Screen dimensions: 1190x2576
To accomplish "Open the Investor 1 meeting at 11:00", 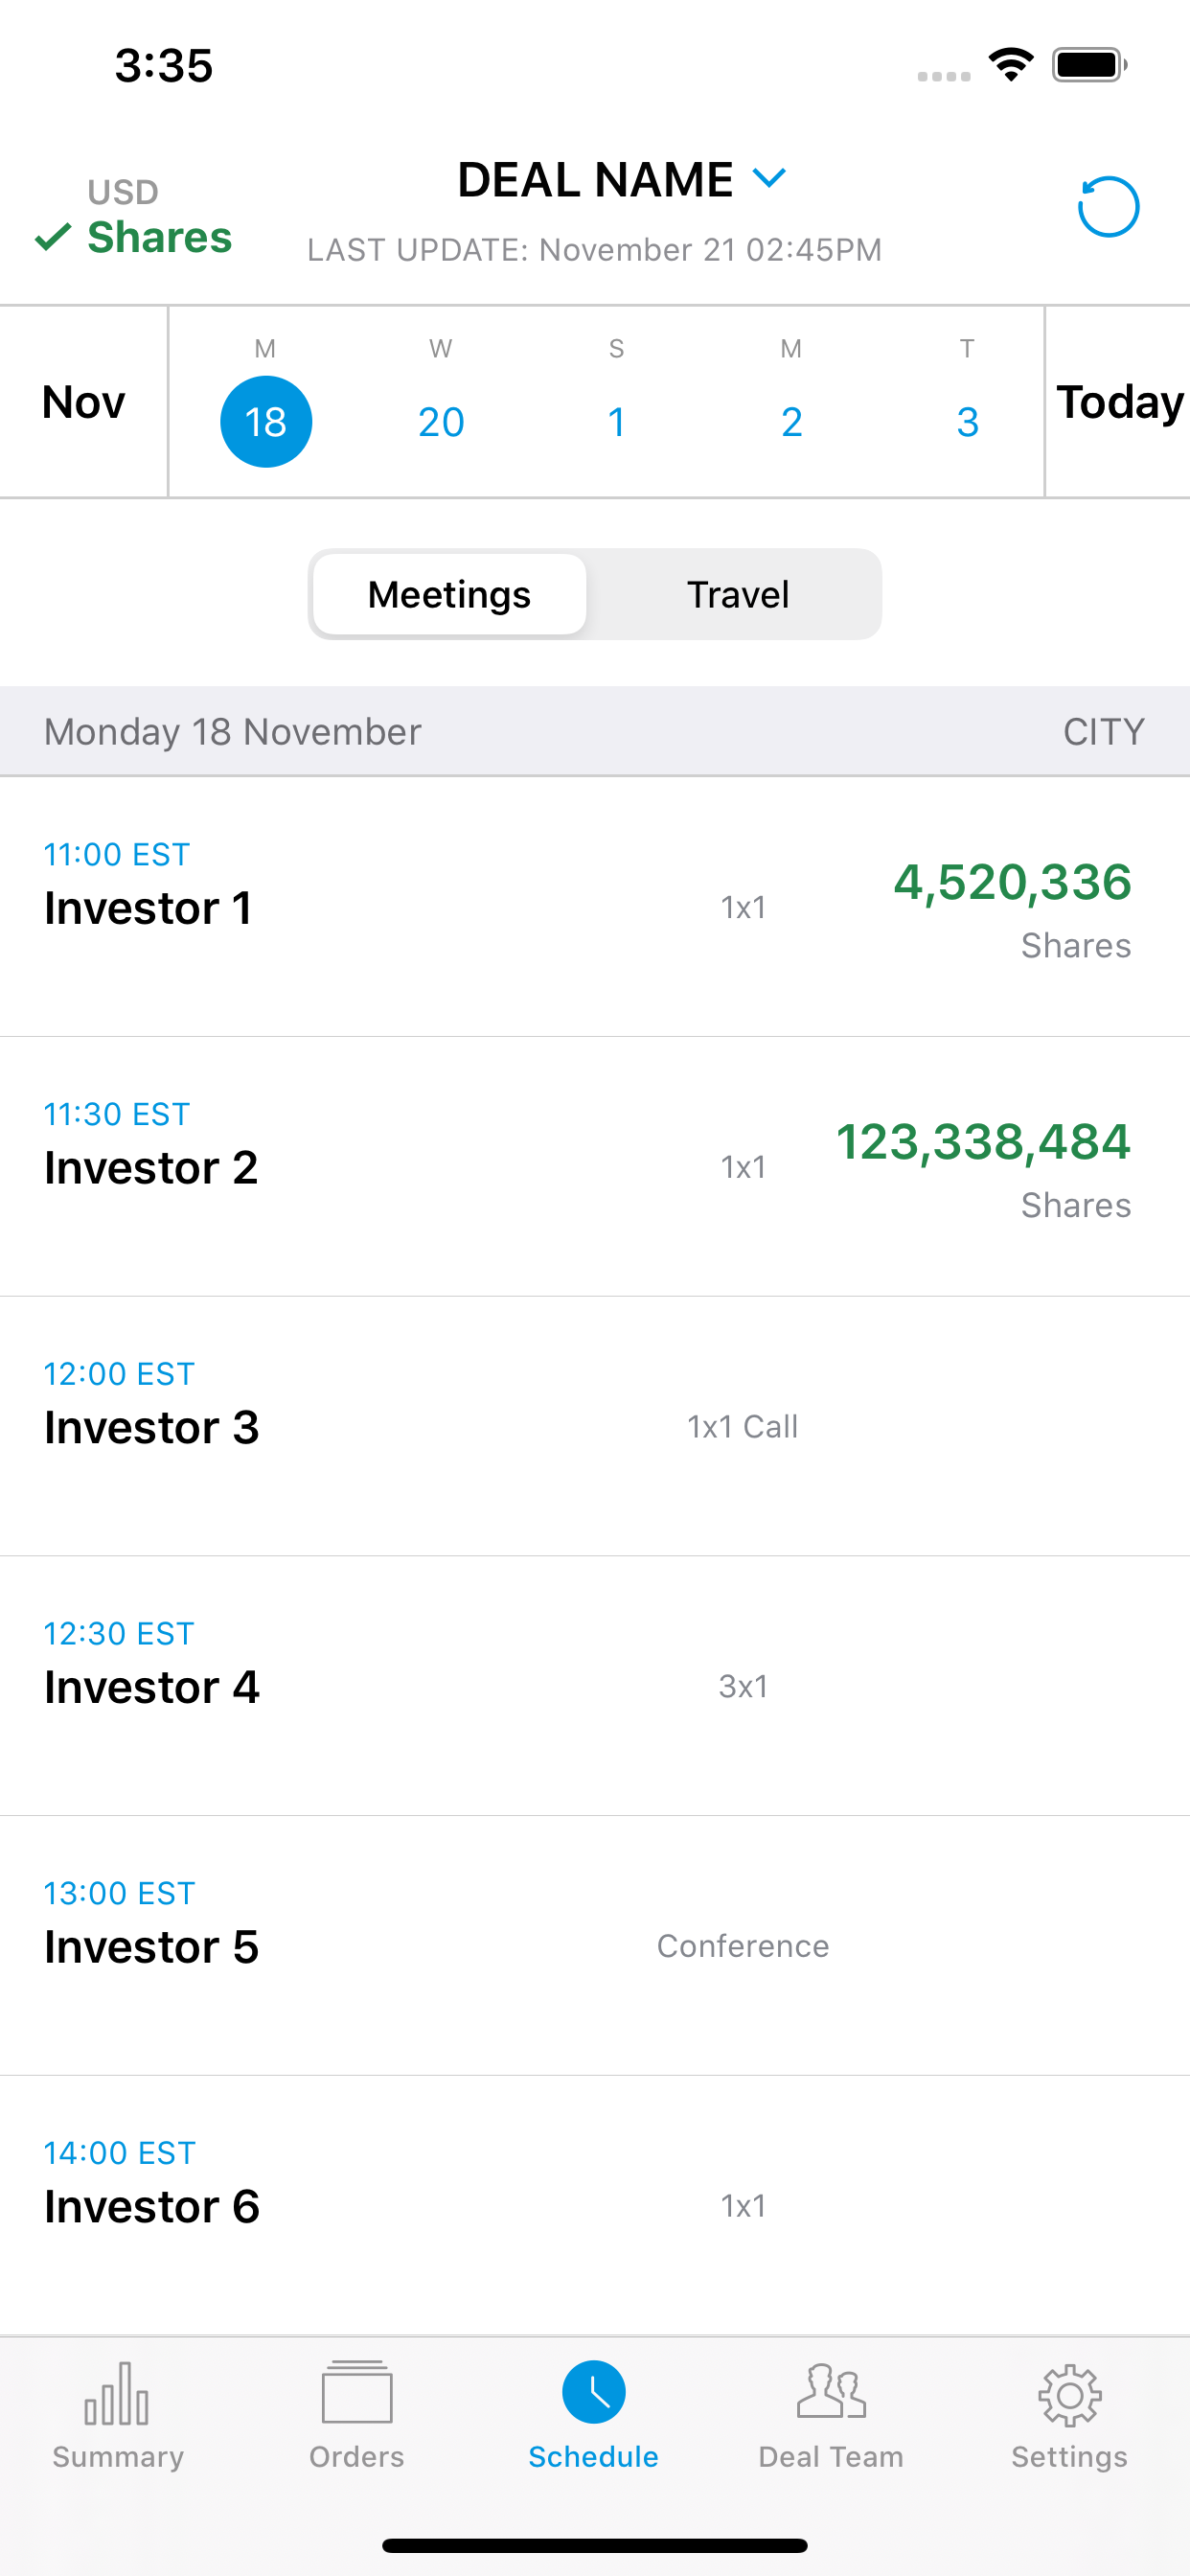I will pos(595,907).
